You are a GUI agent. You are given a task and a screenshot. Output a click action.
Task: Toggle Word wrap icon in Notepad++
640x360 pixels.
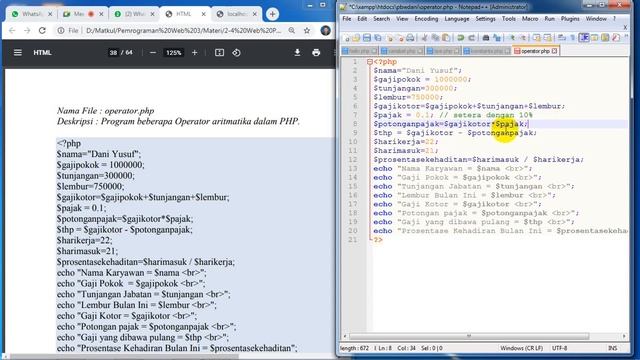[562, 38]
